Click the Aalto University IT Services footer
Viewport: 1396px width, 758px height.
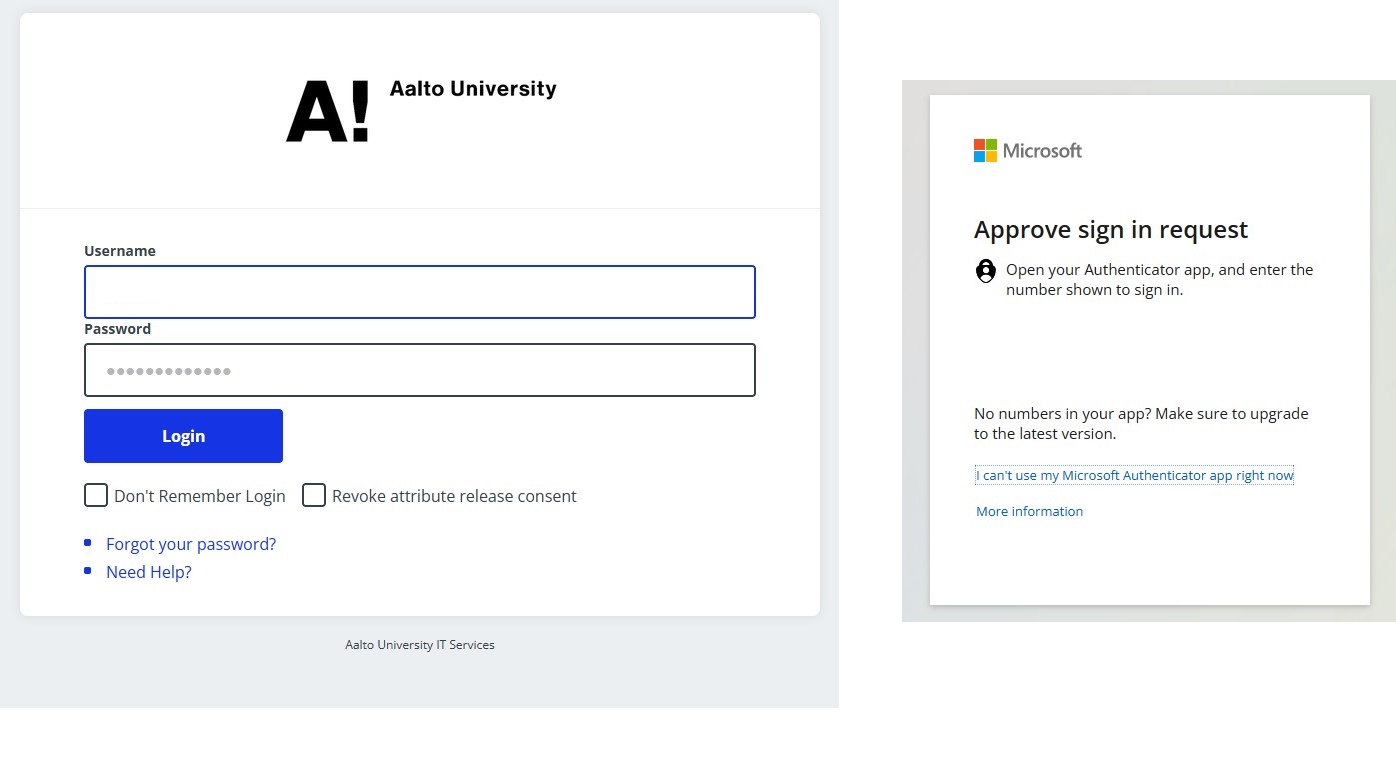420,645
